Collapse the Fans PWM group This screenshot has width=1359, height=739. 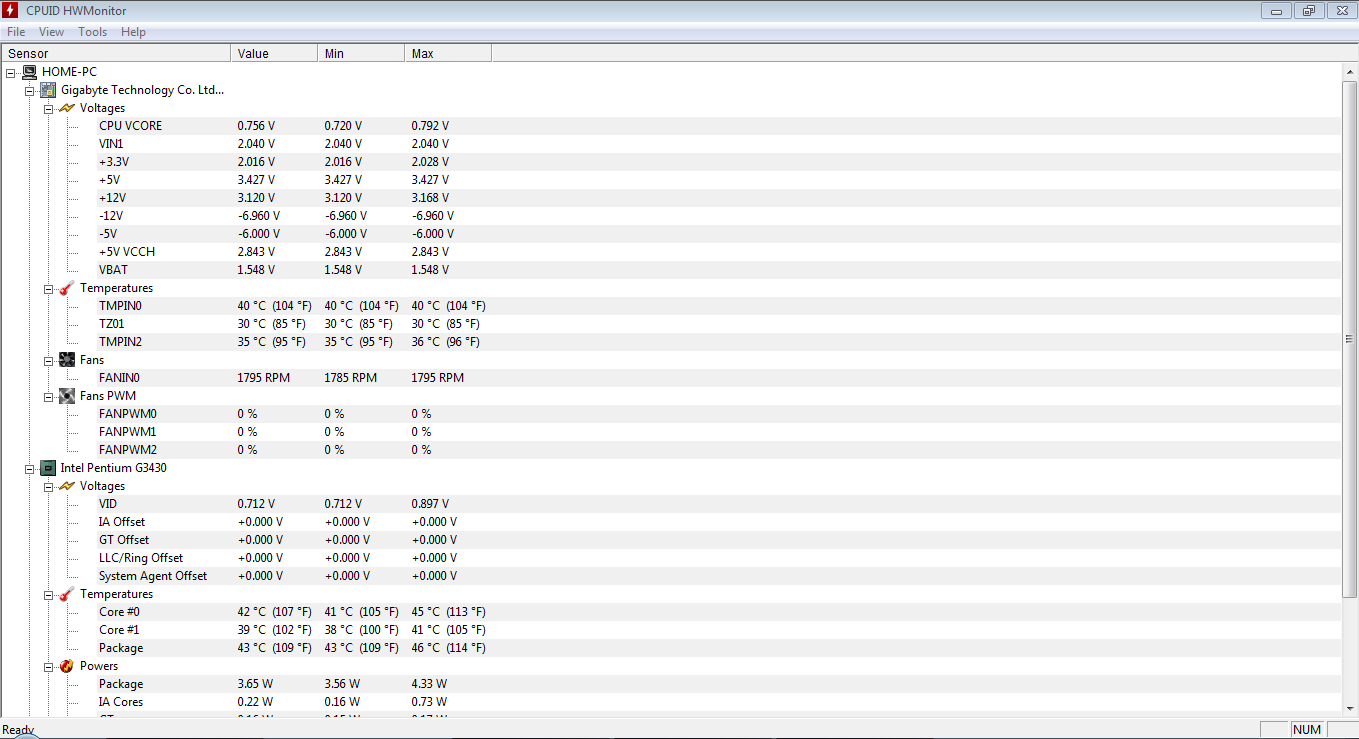pyautogui.click(x=48, y=396)
